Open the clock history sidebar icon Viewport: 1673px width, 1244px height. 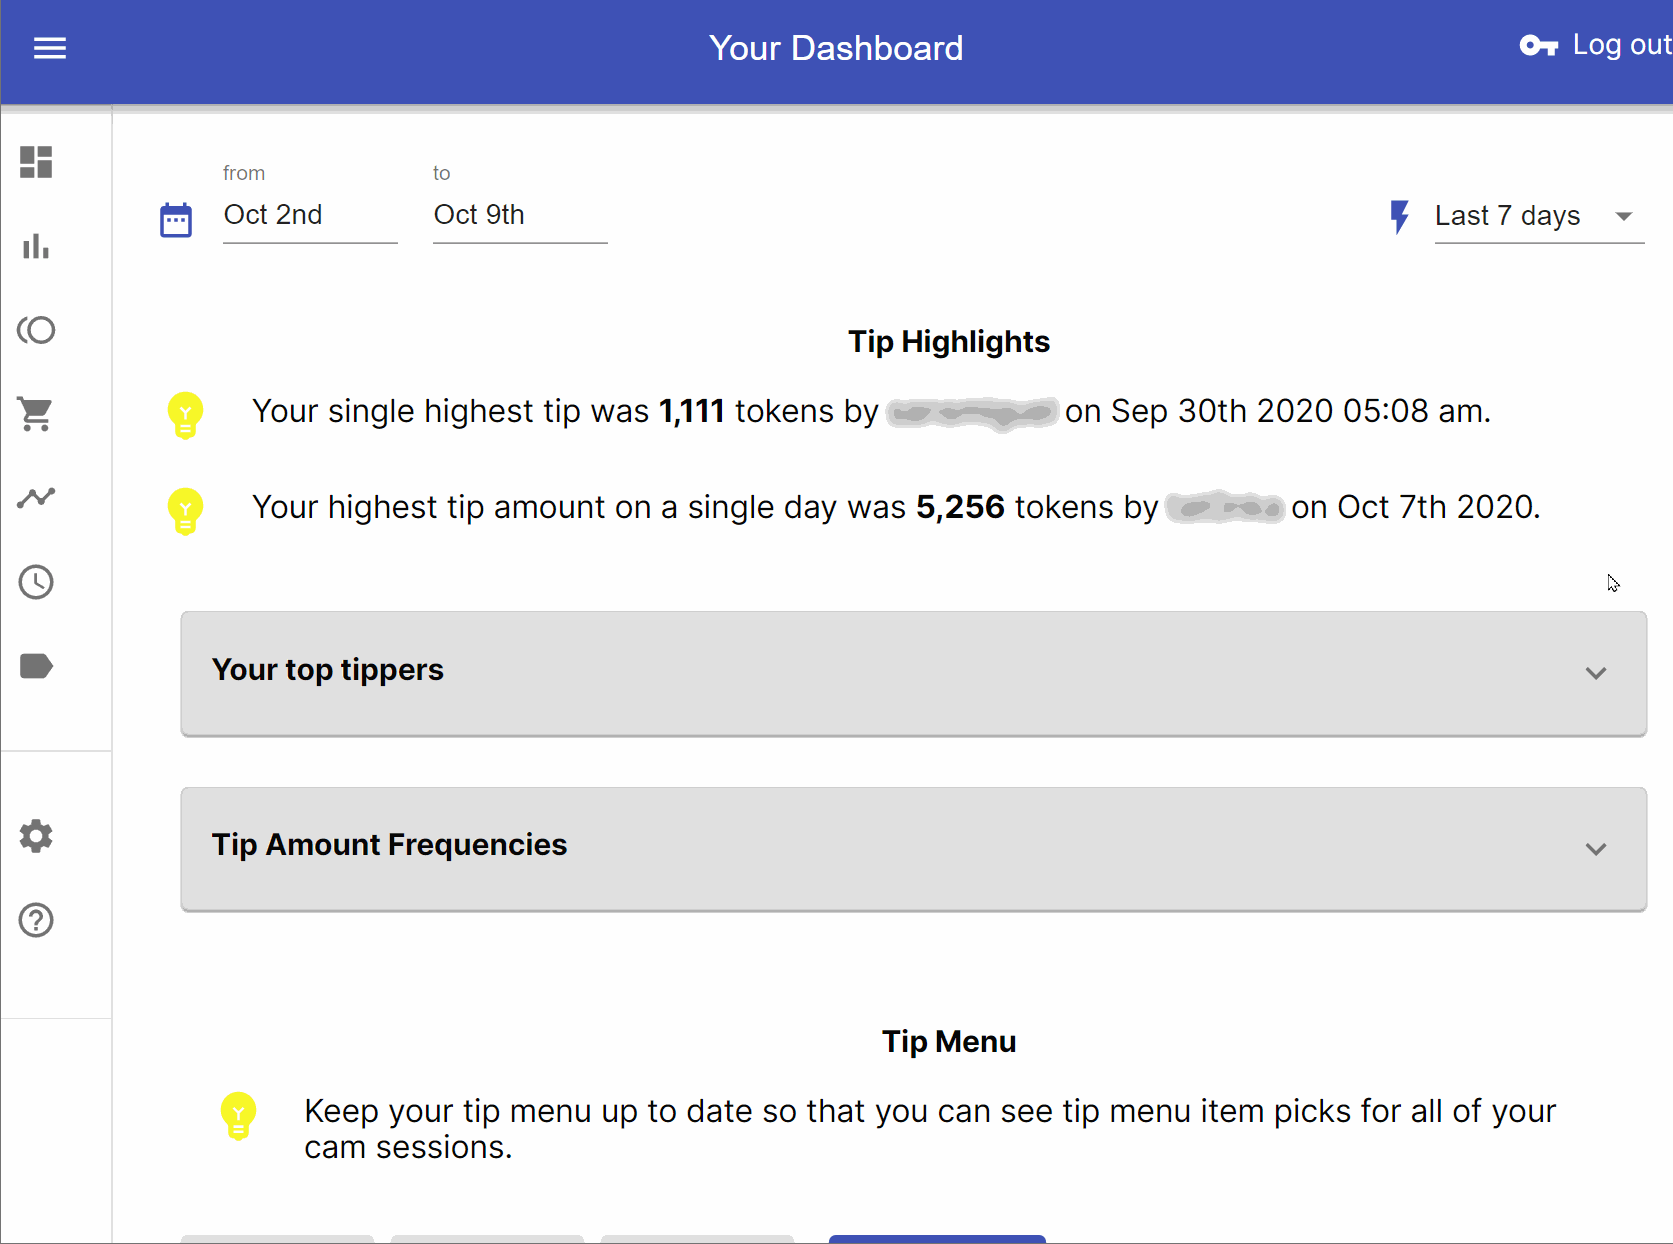tap(36, 582)
